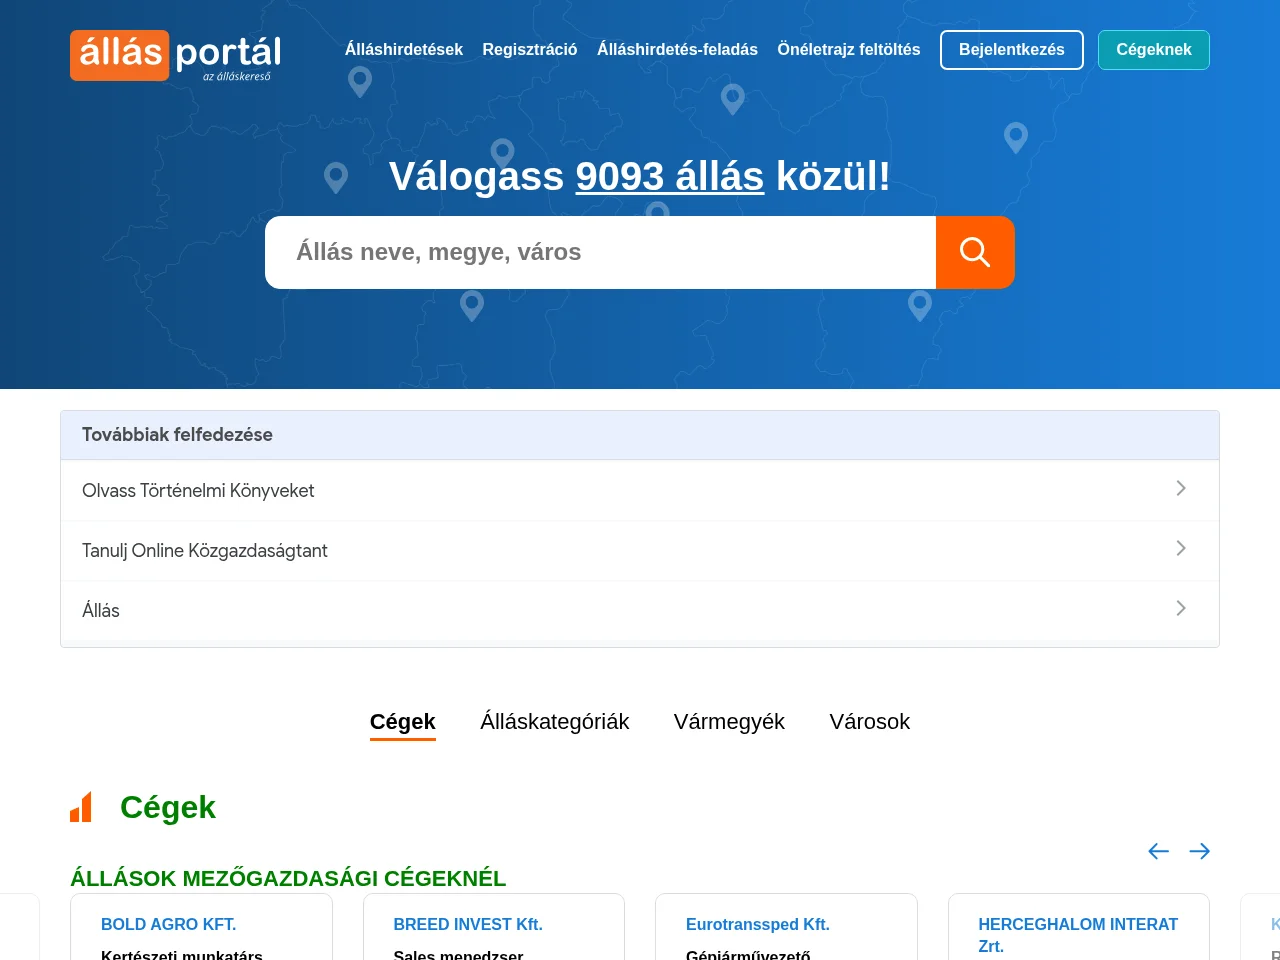Open Álláshirdetés-feladás in the navigation
Image resolution: width=1280 pixels, height=960 pixels.
coord(677,49)
